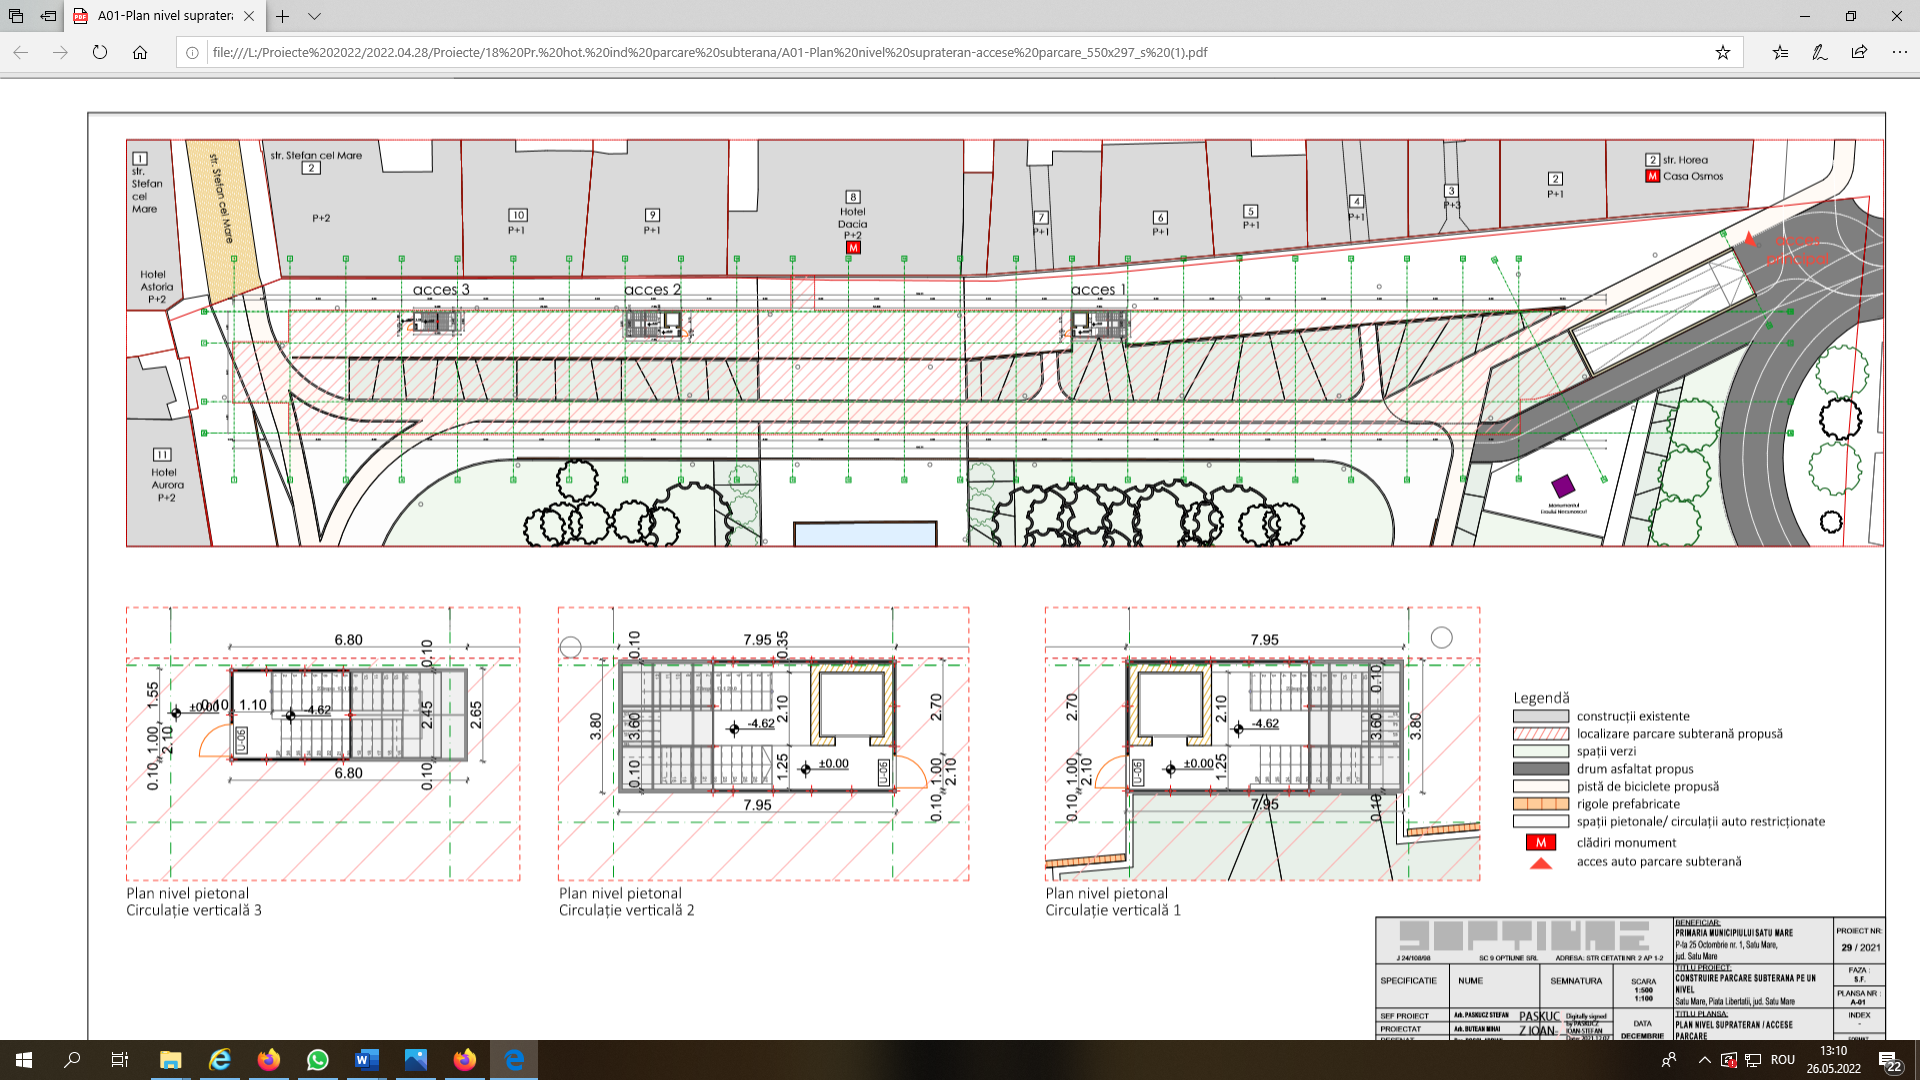Click the Add notes pen icon
Image resolution: width=1920 pixels, height=1080 pixels.
coord(1819,52)
